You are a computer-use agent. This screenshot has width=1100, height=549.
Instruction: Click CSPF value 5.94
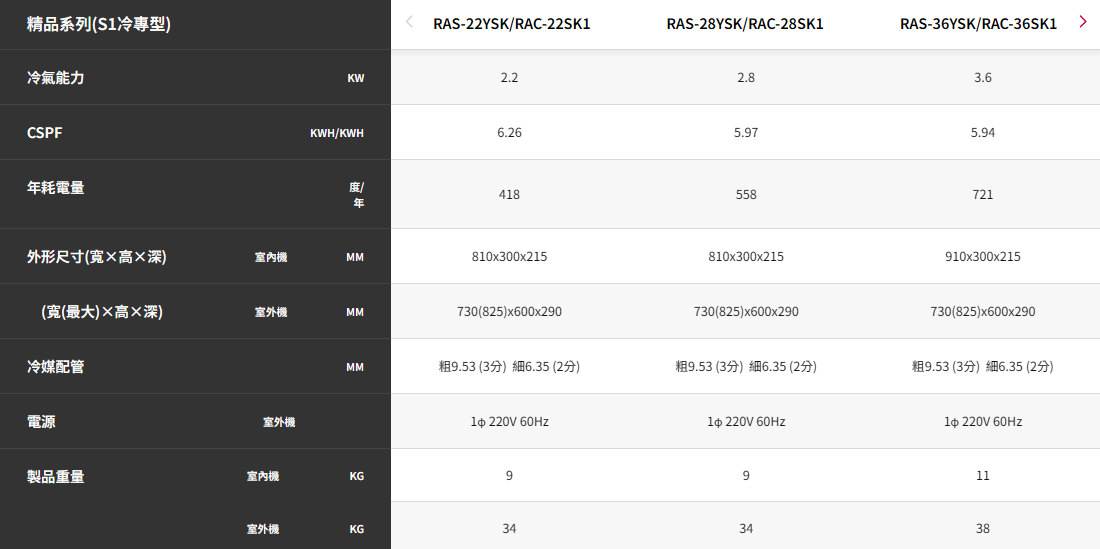click(x=983, y=133)
